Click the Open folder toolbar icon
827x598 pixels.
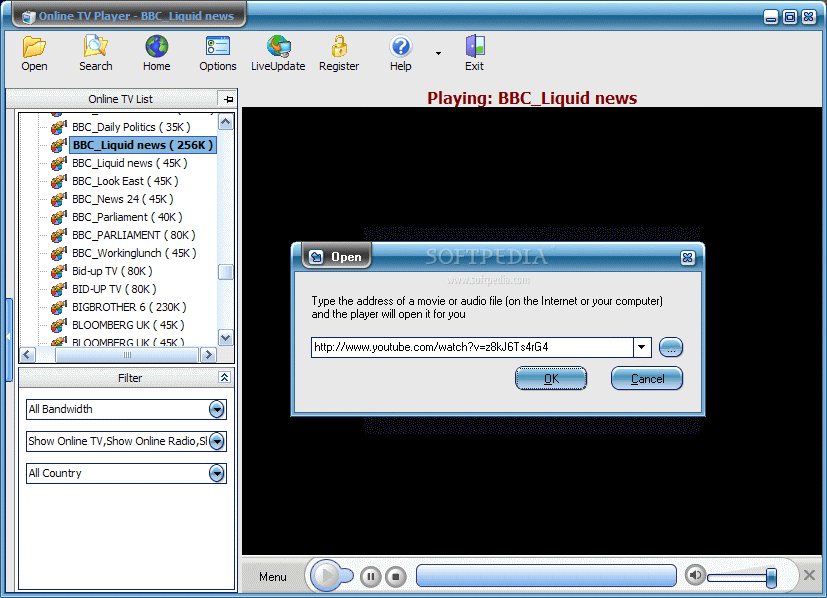[34, 53]
